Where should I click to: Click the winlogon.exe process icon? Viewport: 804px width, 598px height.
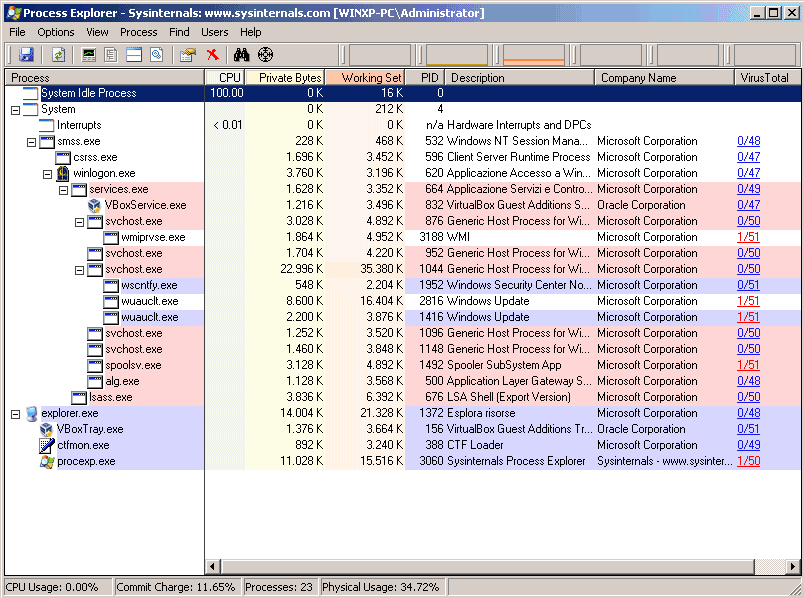pyautogui.click(x=63, y=173)
